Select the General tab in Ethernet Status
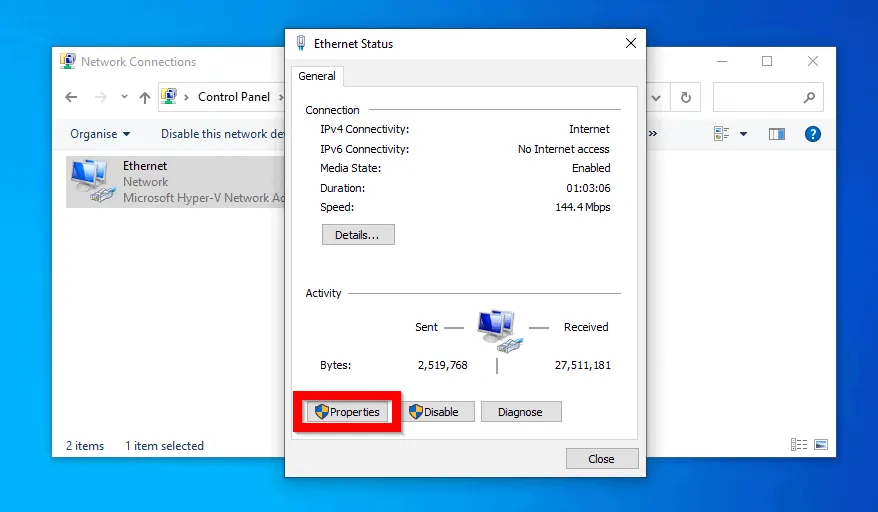878x512 pixels. (317, 76)
